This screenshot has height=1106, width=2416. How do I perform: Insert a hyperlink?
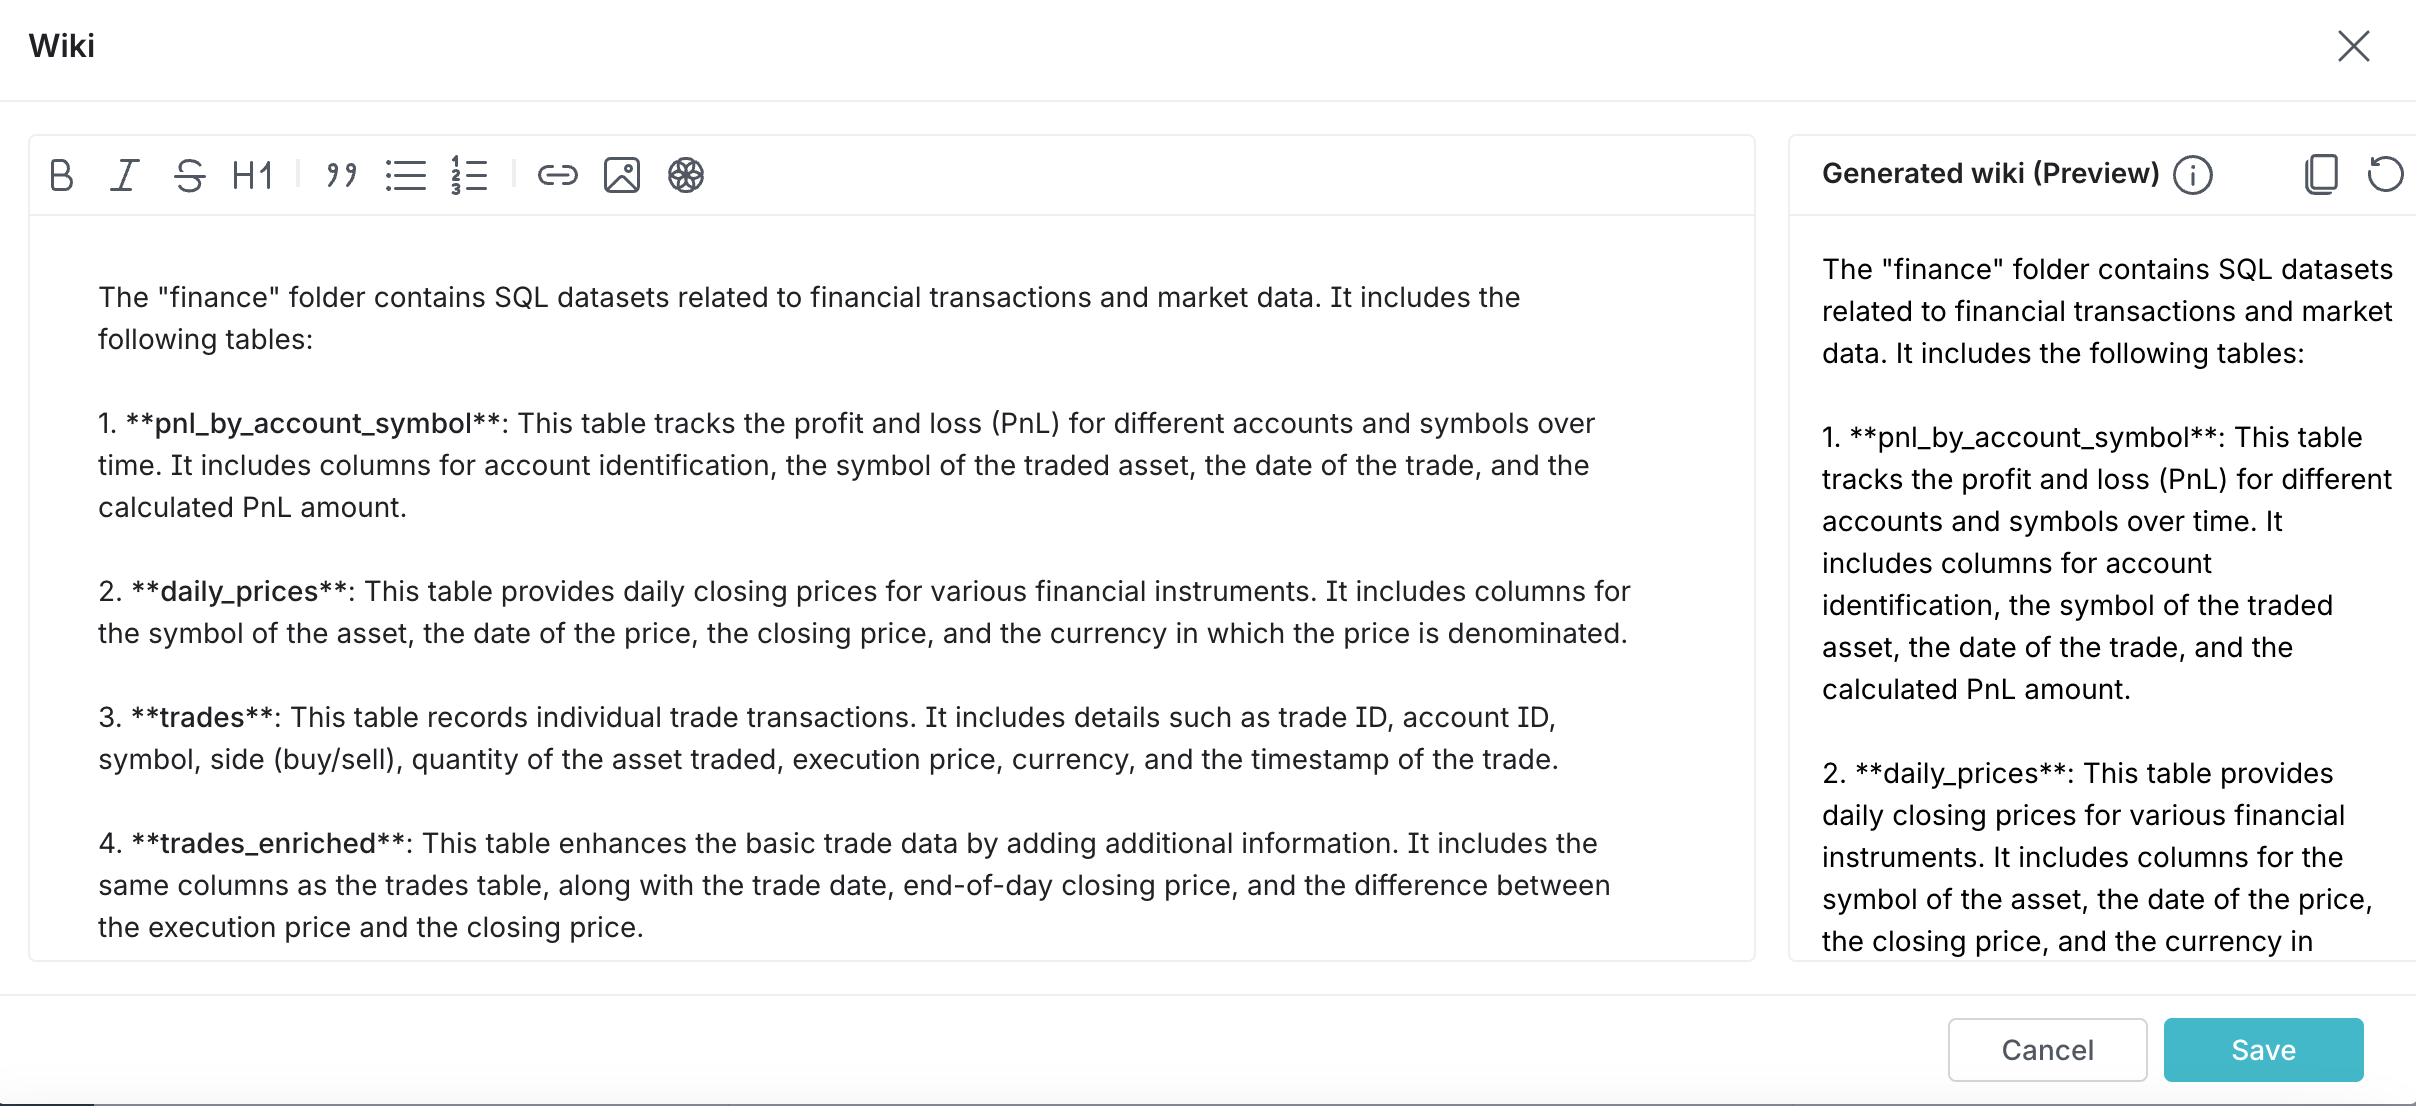point(557,175)
